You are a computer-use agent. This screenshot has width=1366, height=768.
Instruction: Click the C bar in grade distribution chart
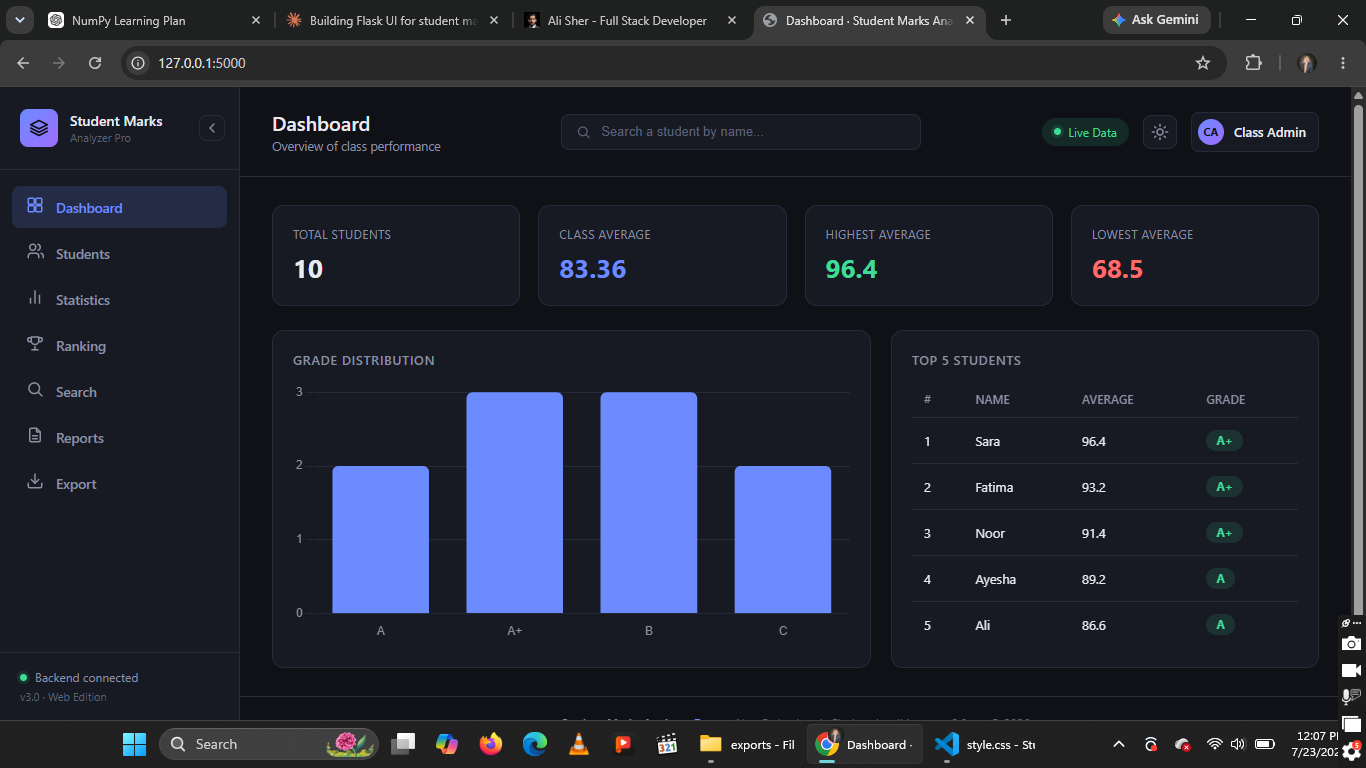click(x=783, y=540)
